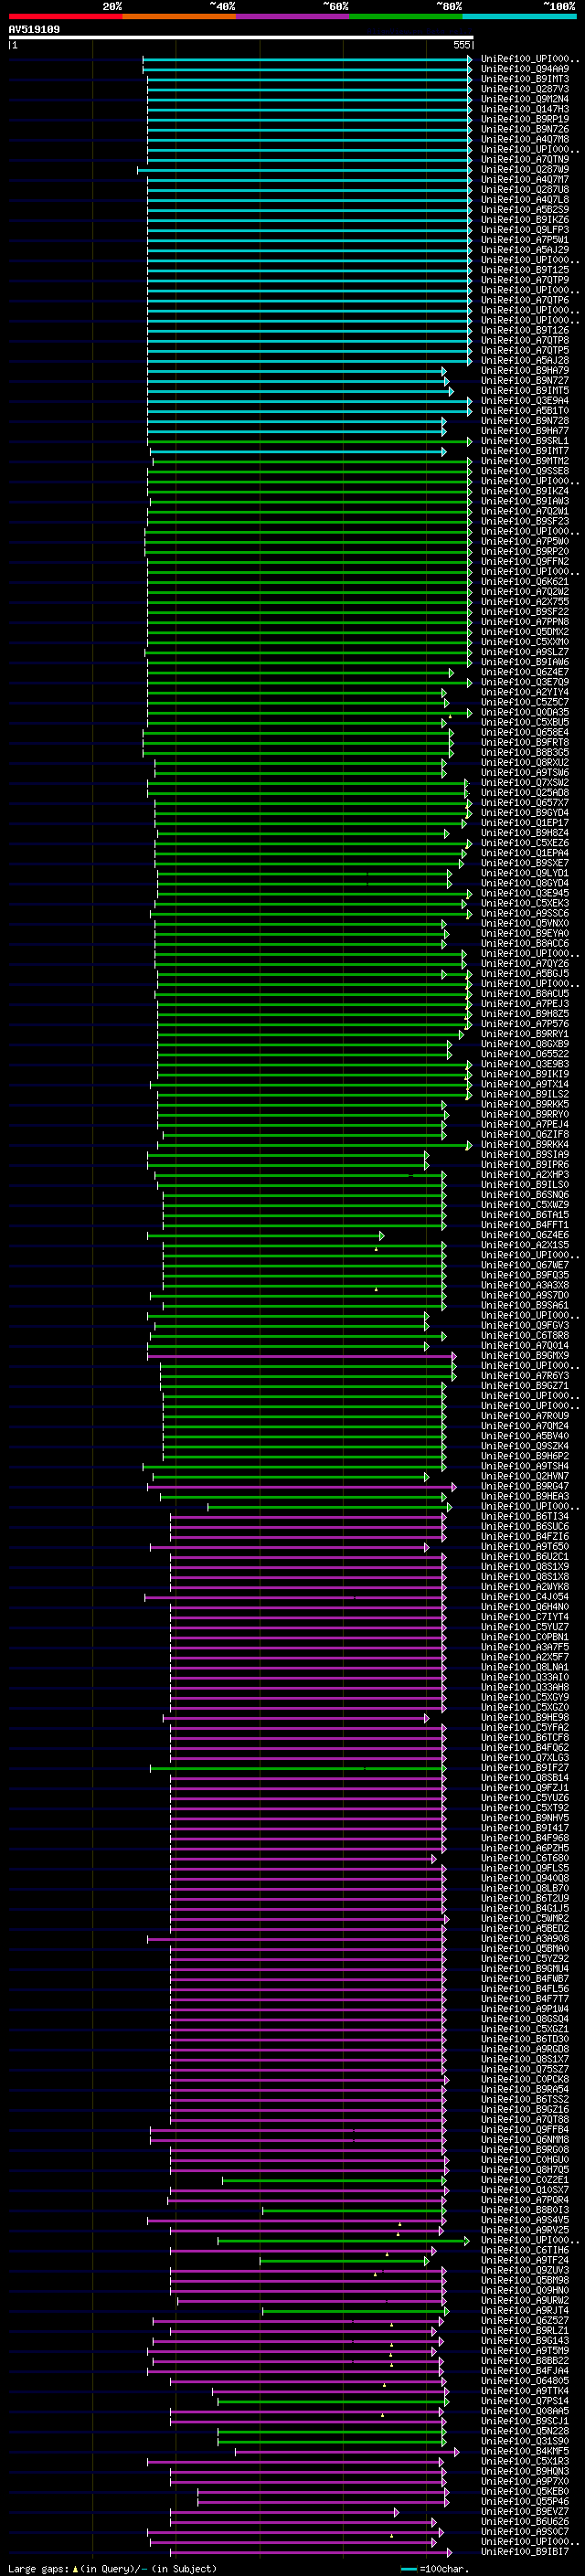Select label UniRef100_A7QTN9
This screenshot has width=585, height=2576.
coord(525,159)
